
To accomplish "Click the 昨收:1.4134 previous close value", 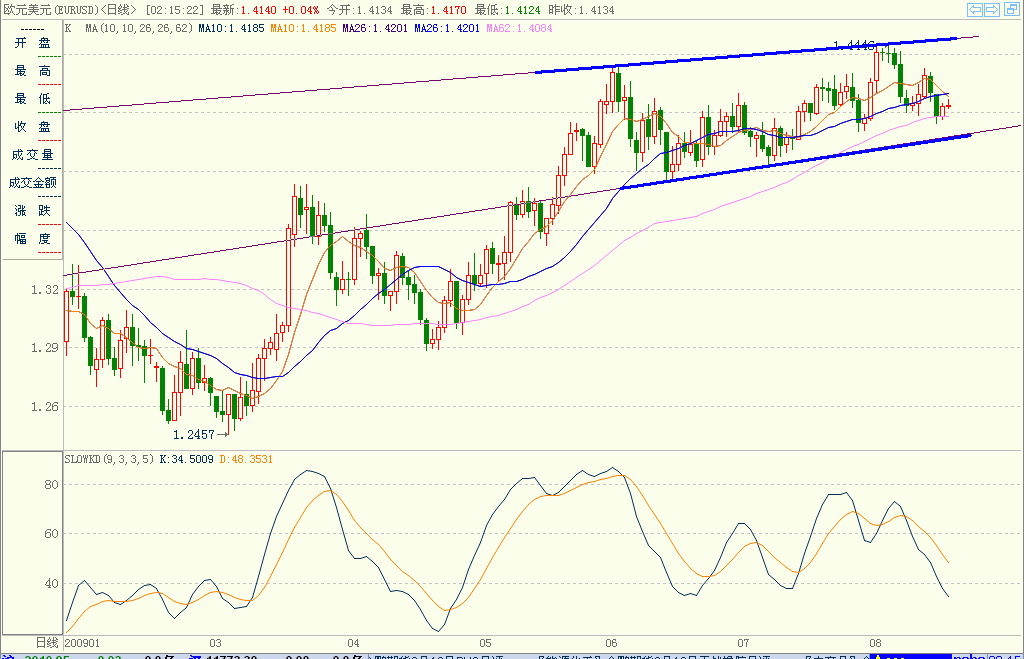I will [x=581, y=10].
